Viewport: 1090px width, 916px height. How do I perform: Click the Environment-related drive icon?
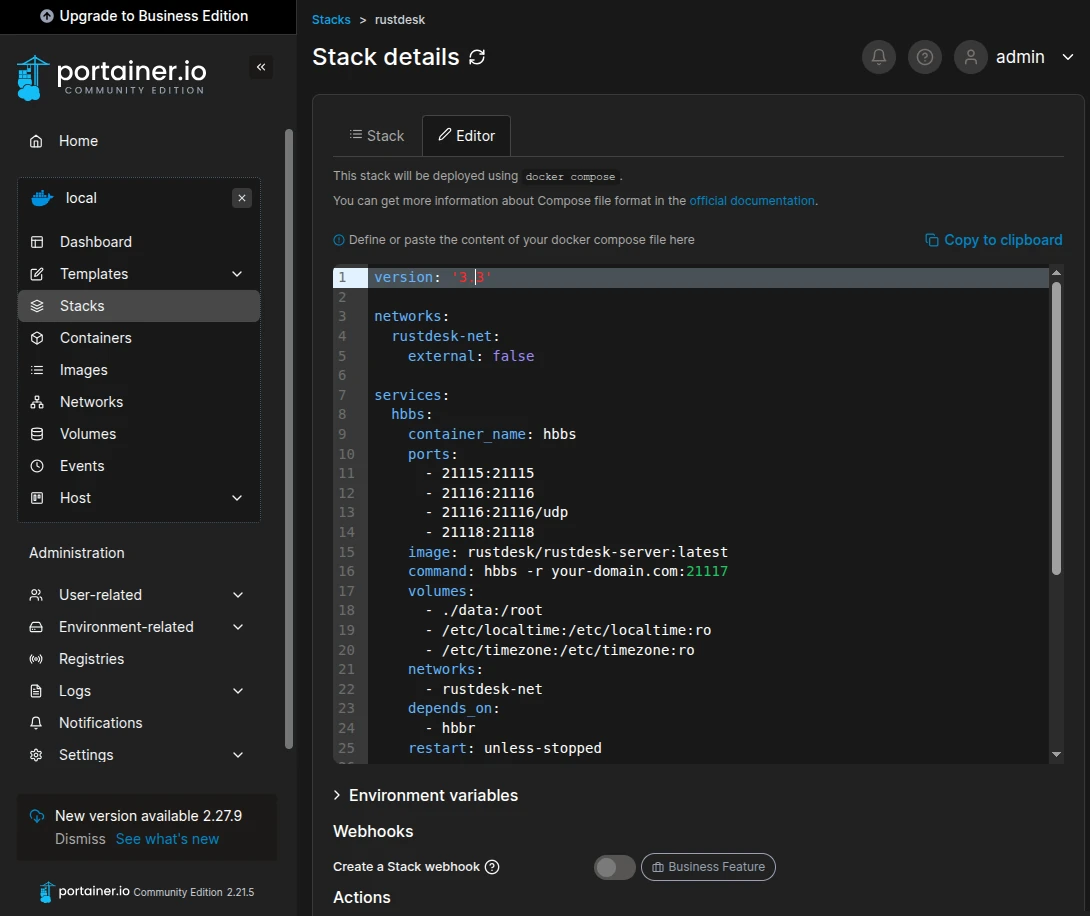click(36, 627)
